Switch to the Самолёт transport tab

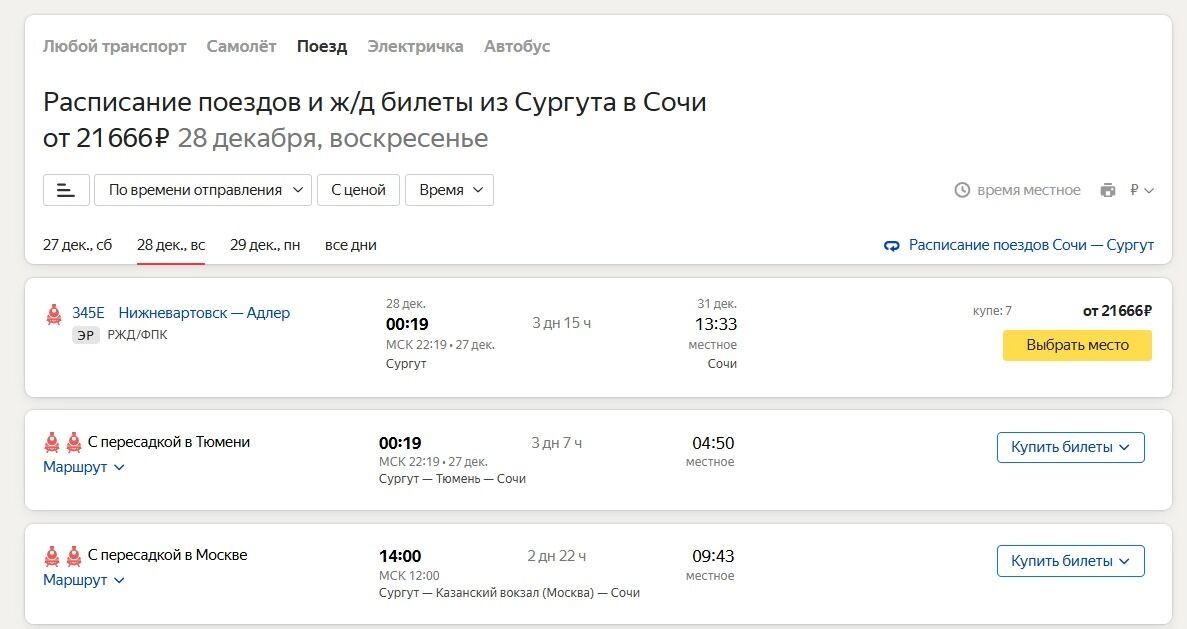(x=241, y=46)
